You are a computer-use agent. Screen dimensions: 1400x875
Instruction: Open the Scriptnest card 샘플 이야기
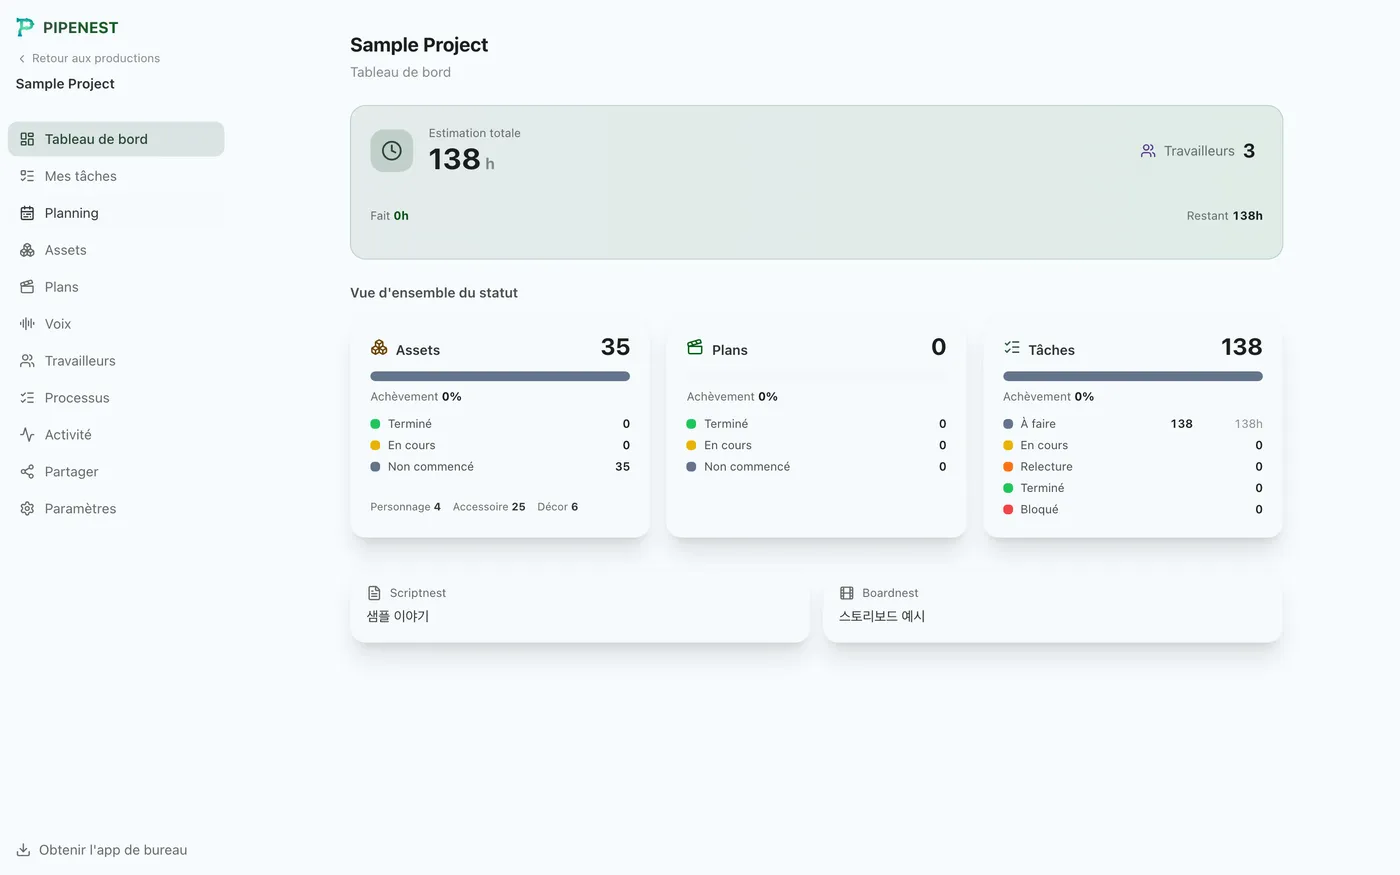click(x=580, y=606)
